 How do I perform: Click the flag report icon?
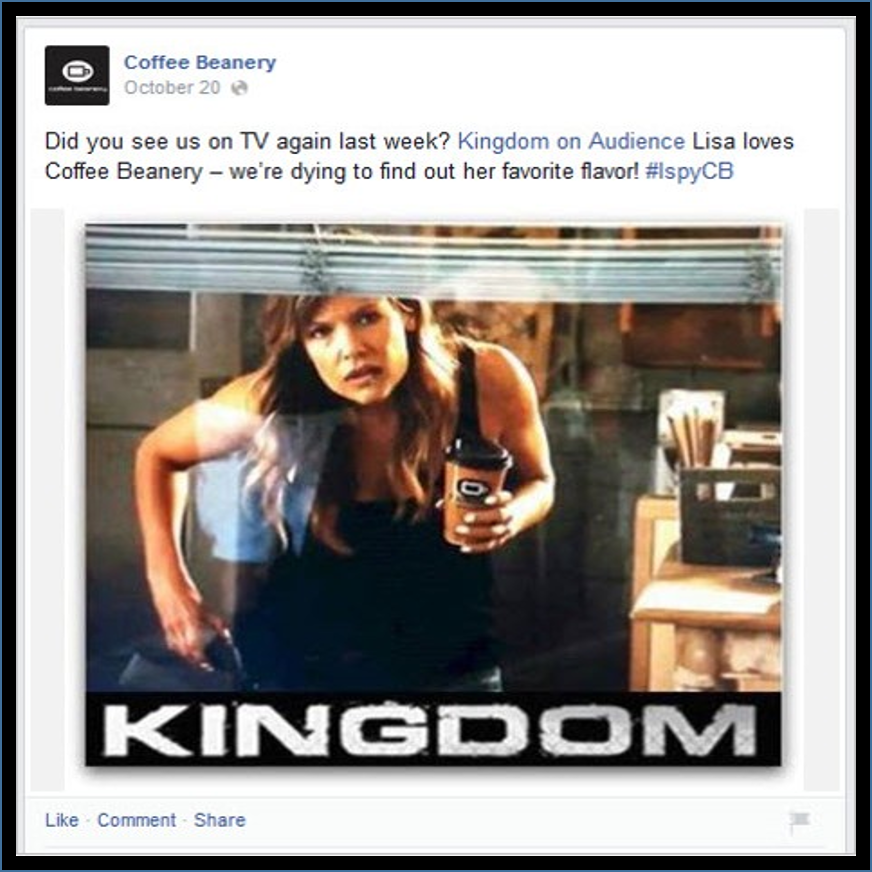point(799,821)
